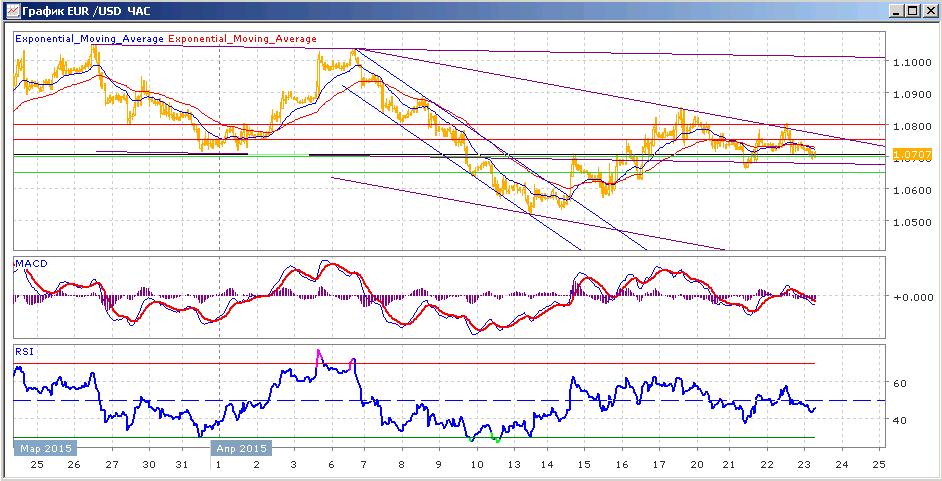Click date 10 on the time axis

476,465
